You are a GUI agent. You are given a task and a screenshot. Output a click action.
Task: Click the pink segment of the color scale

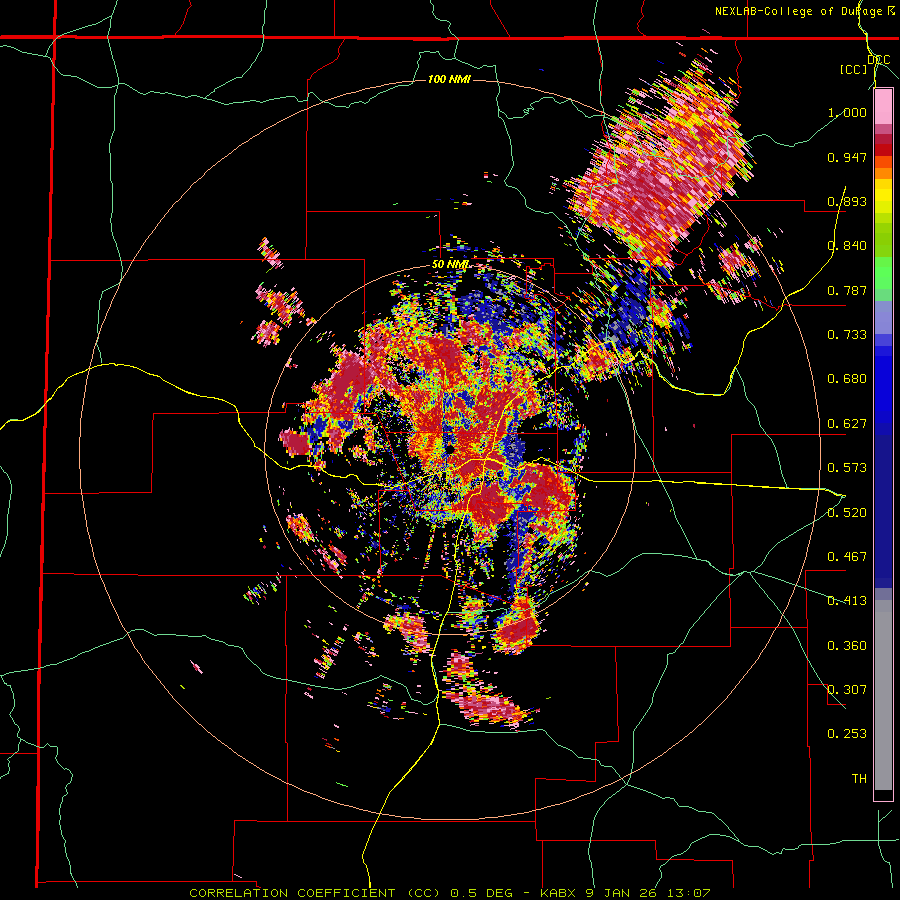(x=883, y=107)
